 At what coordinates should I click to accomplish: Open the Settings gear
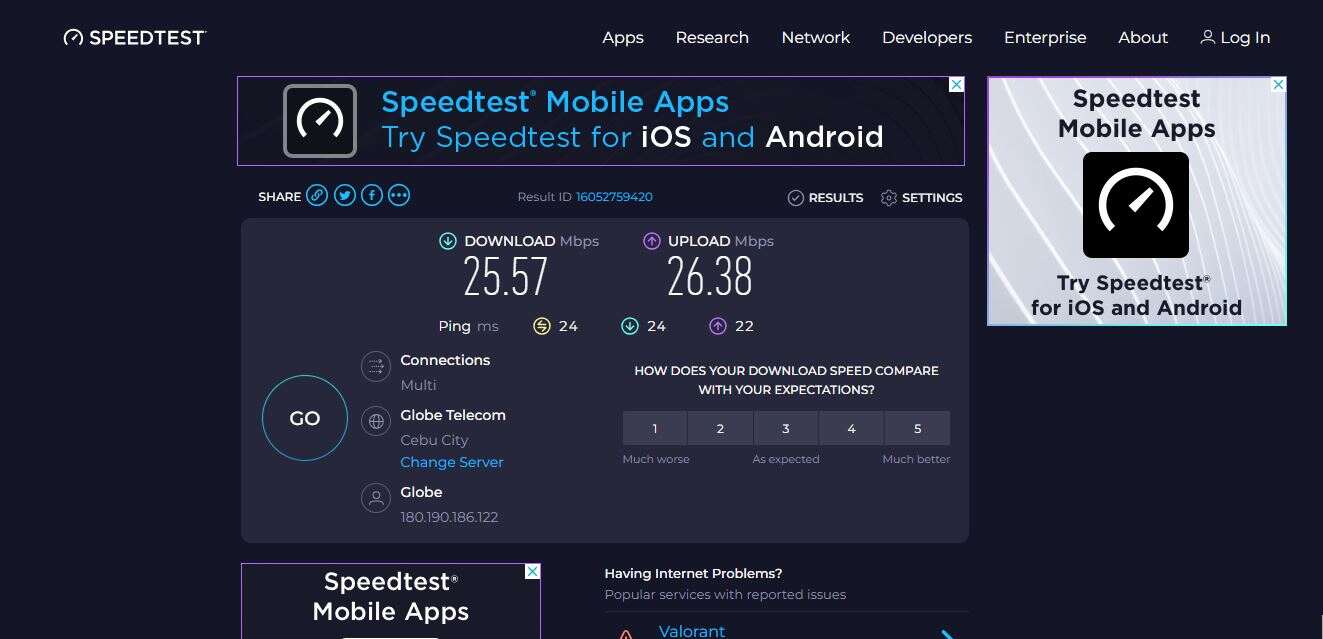pos(889,198)
